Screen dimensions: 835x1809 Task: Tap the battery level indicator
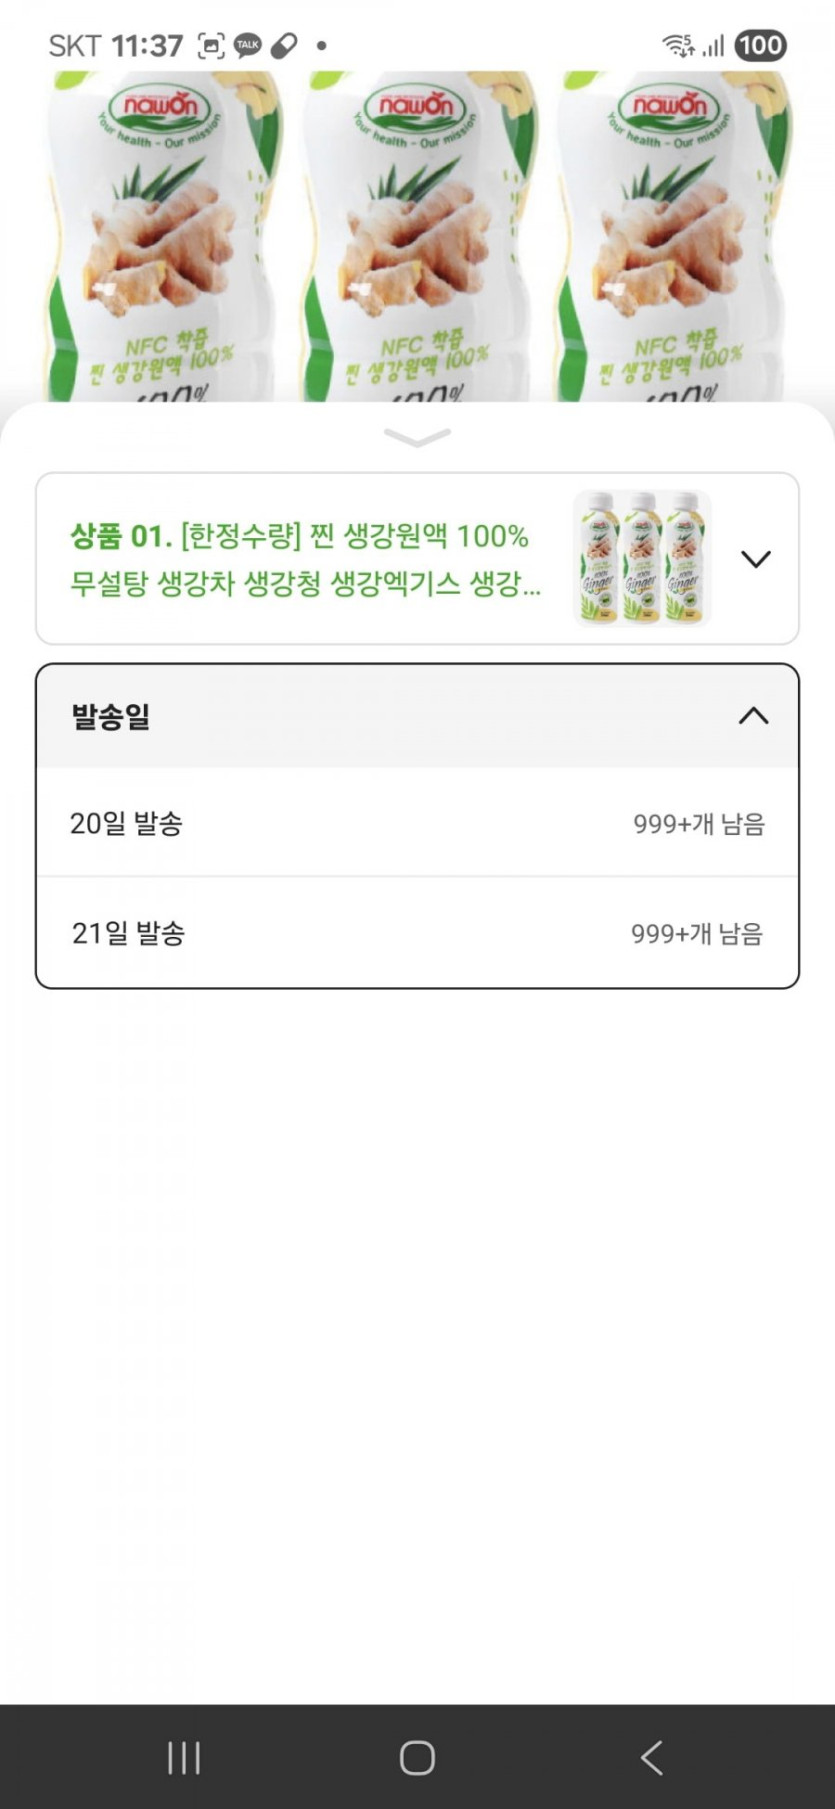click(x=760, y=45)
